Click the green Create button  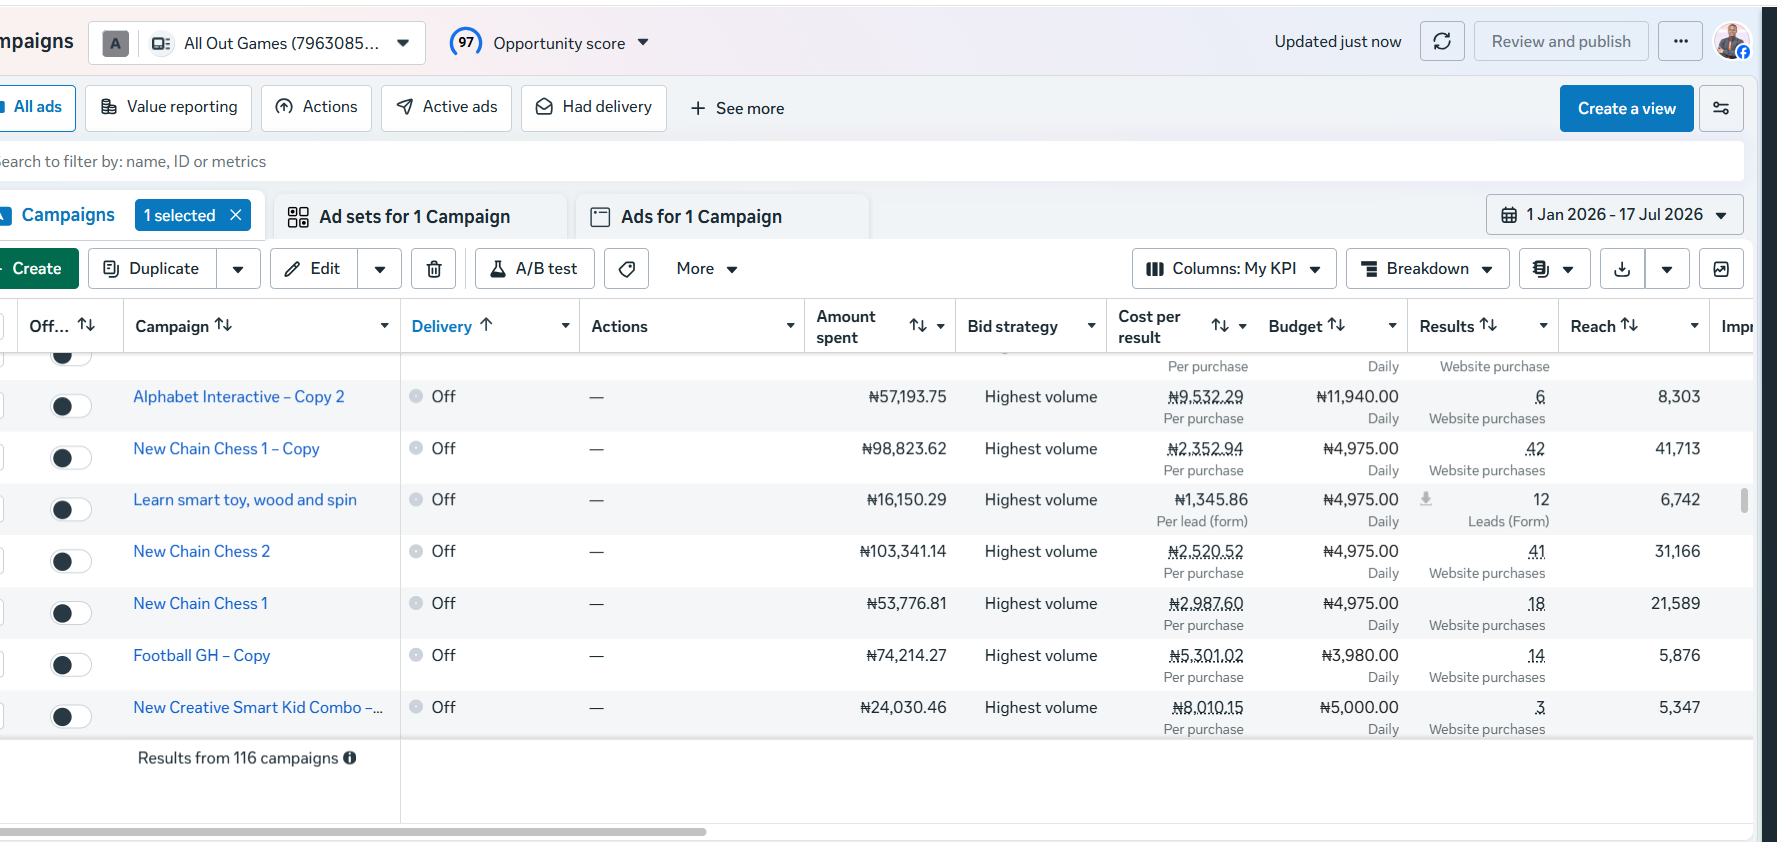(x=37, y=269)
